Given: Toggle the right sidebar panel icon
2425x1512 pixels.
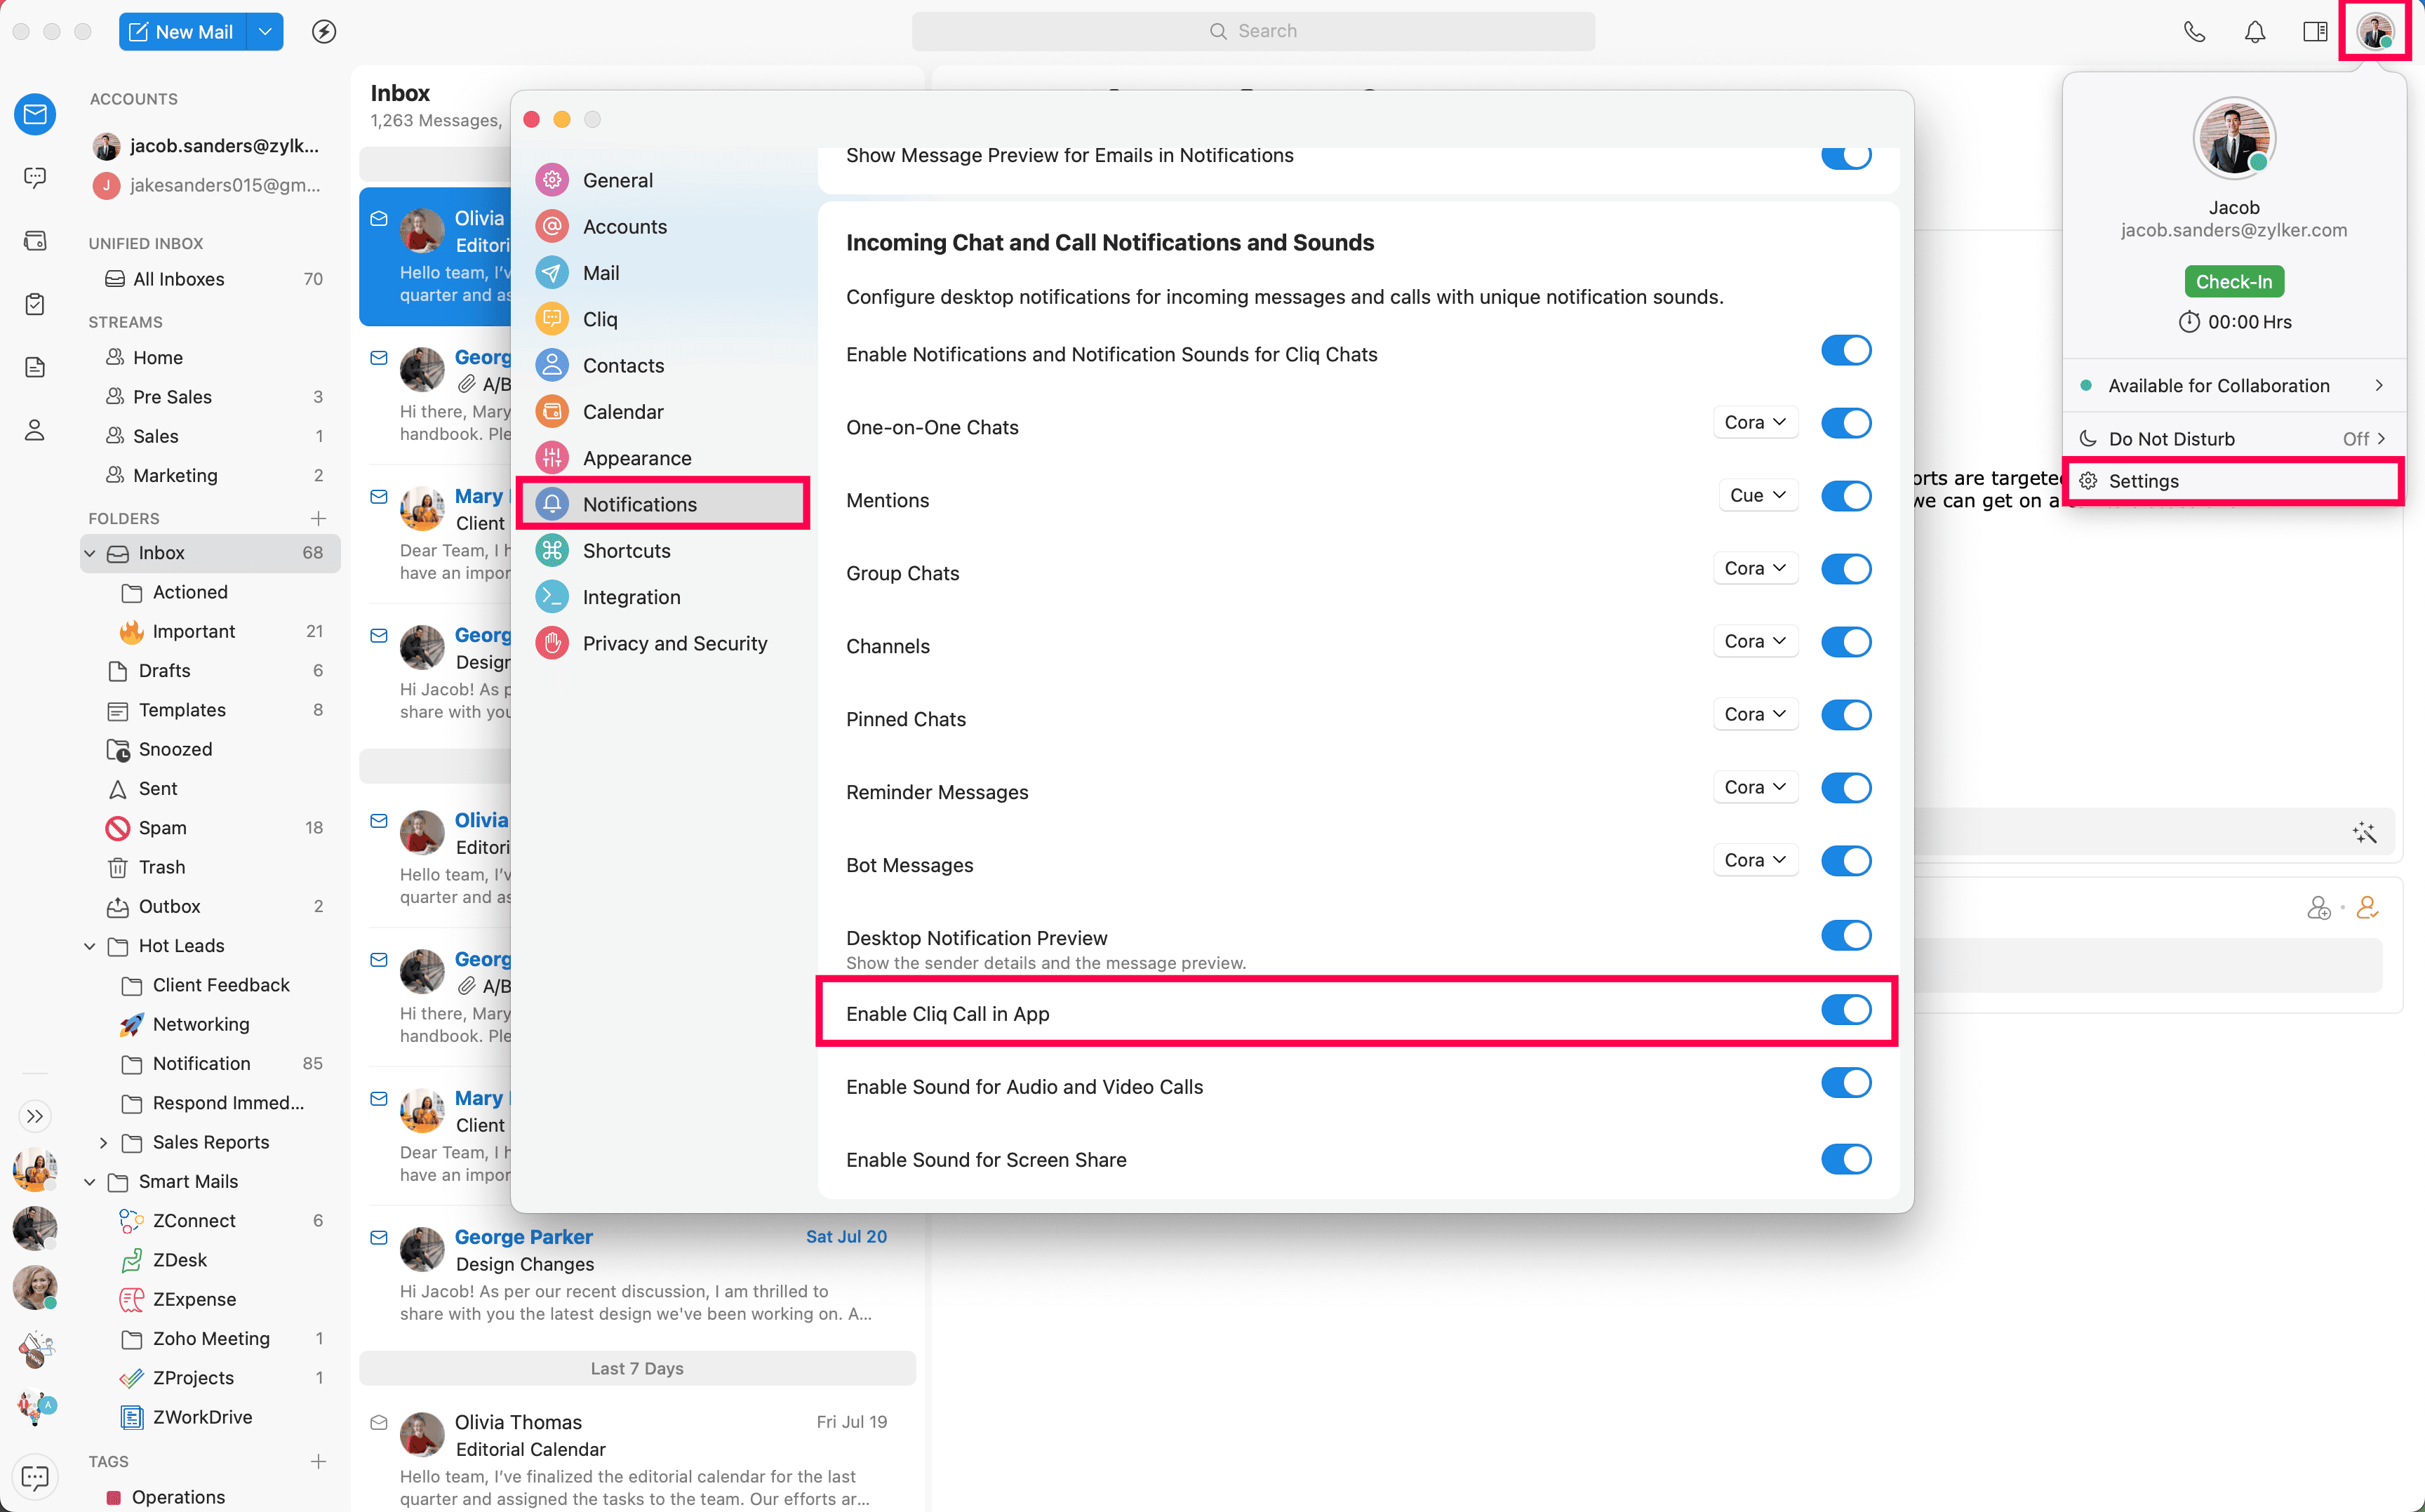Looking at the screenshot, I should click(2314, 31).
